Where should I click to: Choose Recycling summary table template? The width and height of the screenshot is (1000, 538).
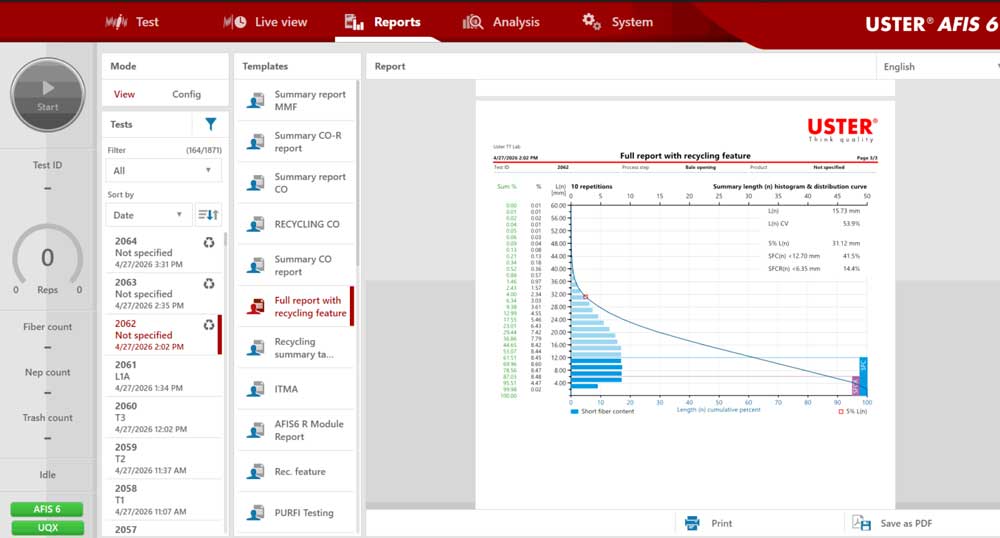[296, 347]
